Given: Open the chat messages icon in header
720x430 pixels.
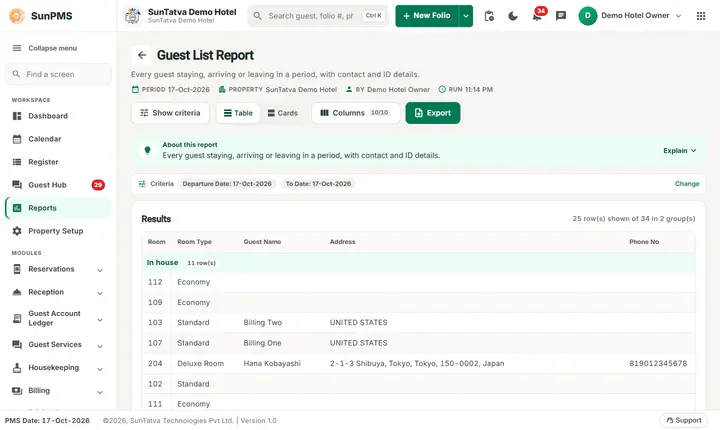Looking at the screenshot, I should (561, 16).
